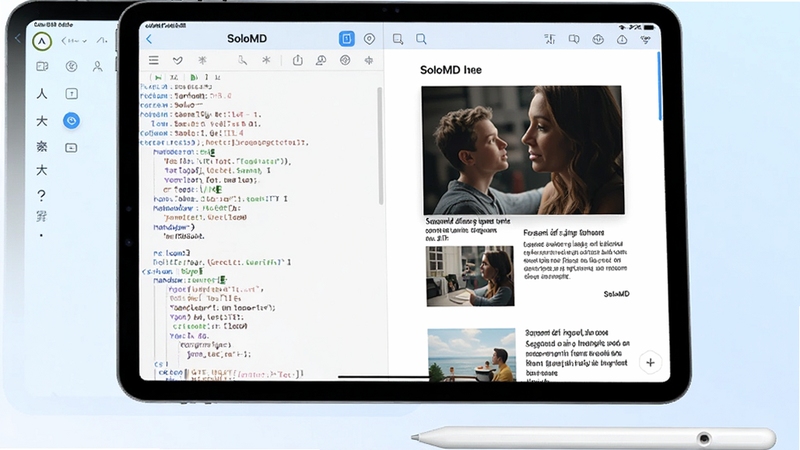Click the gray scrollbar of the code editor
Image resolution: width=800 pixels, height=450 pixels.
[x=380, y=146]
